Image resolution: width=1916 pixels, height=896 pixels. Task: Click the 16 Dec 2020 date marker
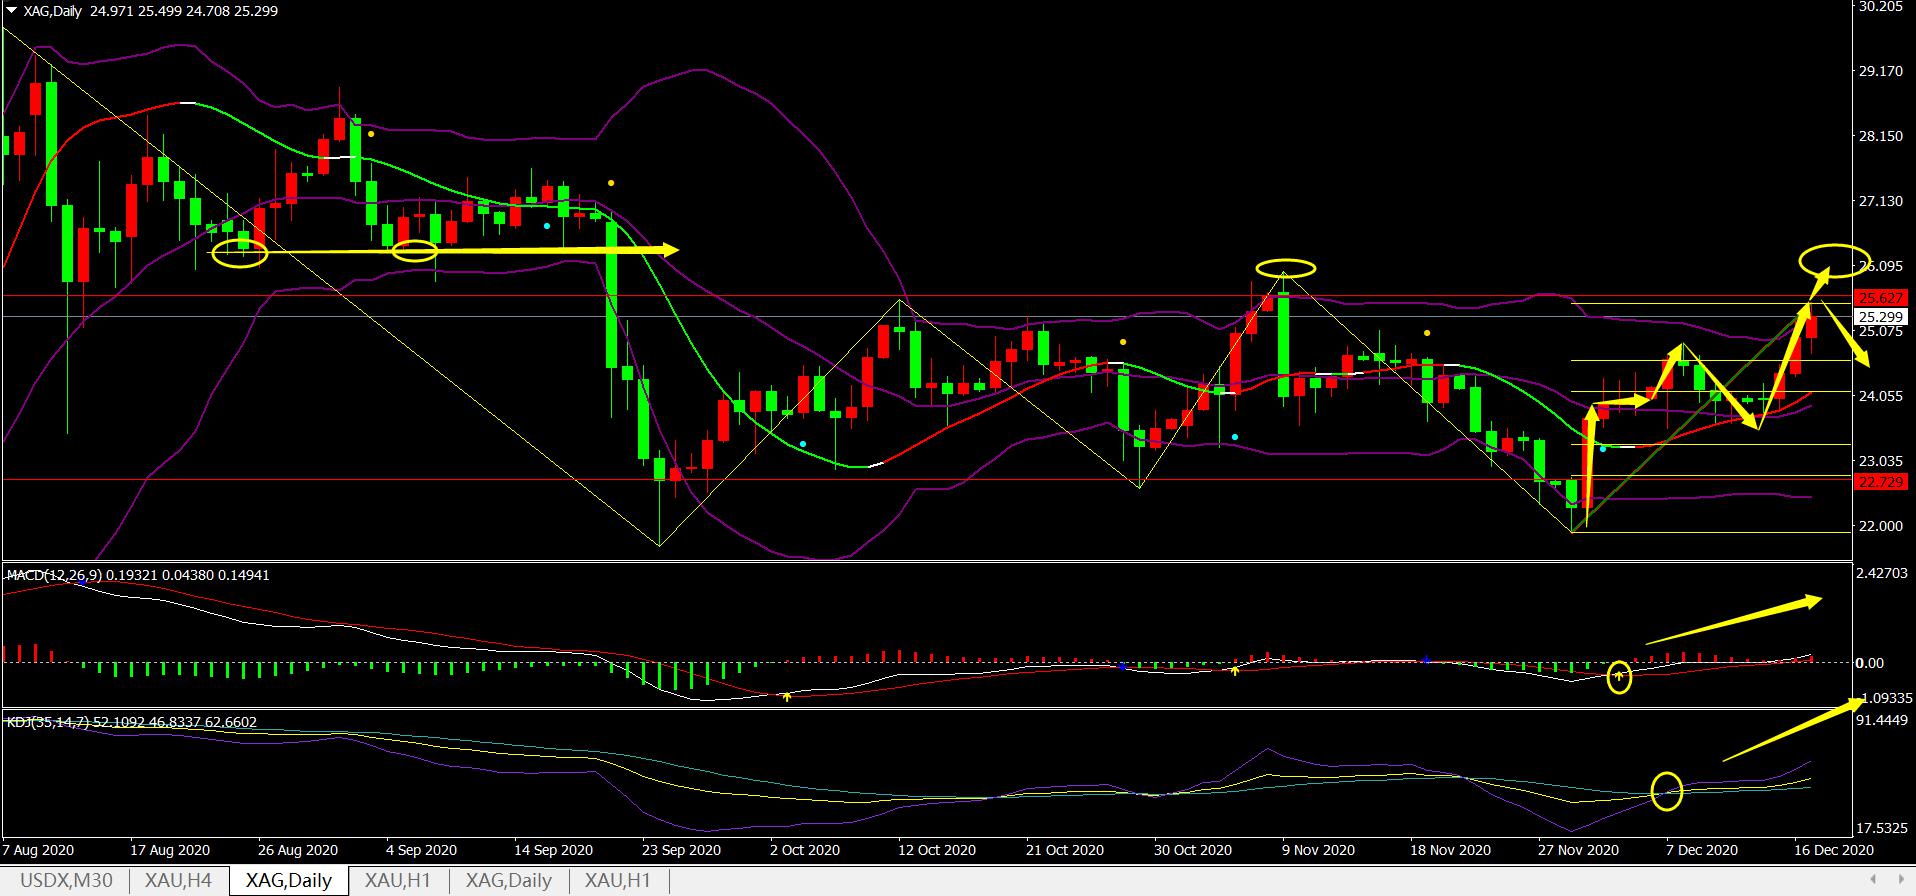(x=1833, y=850)
